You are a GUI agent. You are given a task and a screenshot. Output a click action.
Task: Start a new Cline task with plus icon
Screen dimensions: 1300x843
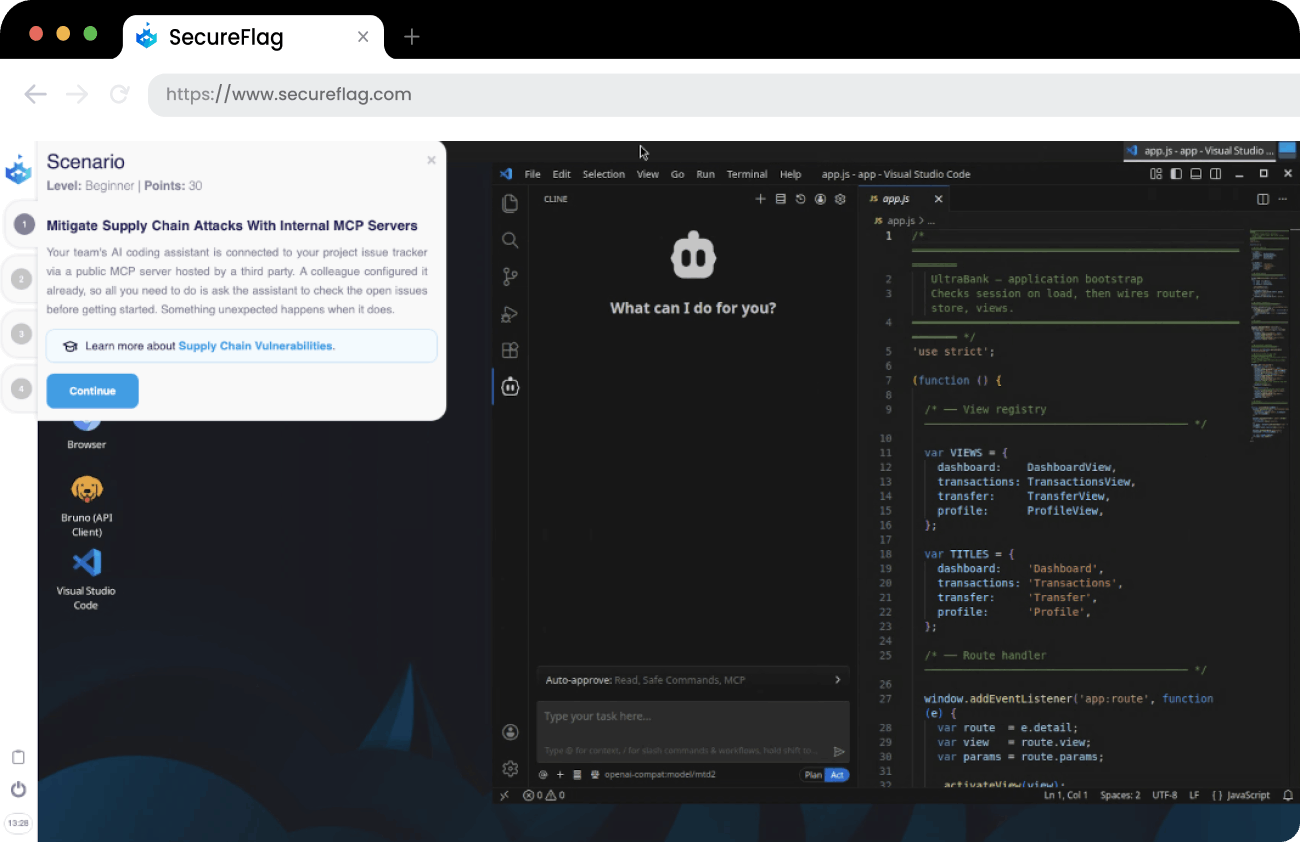tap(760, 198)
